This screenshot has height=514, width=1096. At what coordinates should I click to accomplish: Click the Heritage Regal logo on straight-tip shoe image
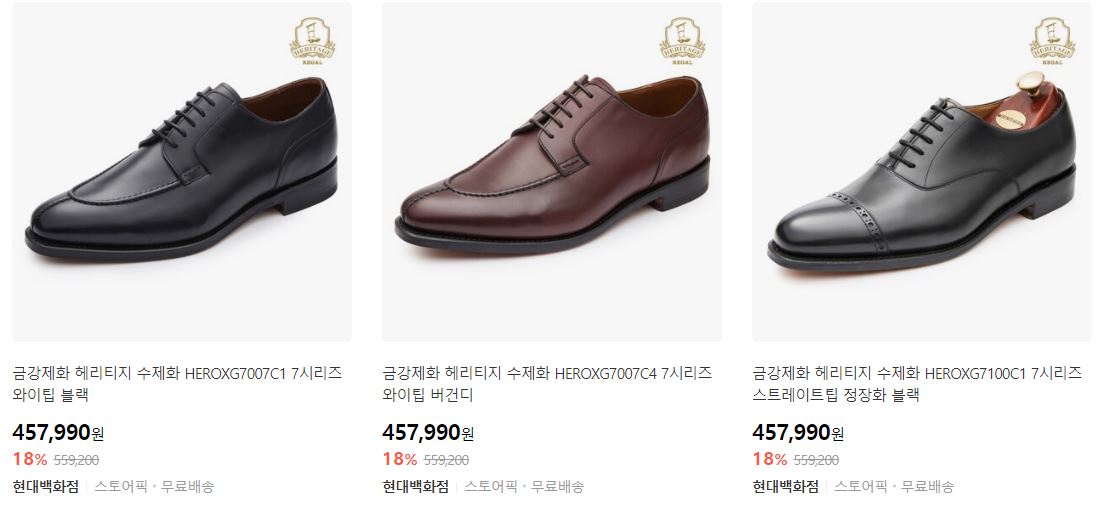pos(1052,41)
